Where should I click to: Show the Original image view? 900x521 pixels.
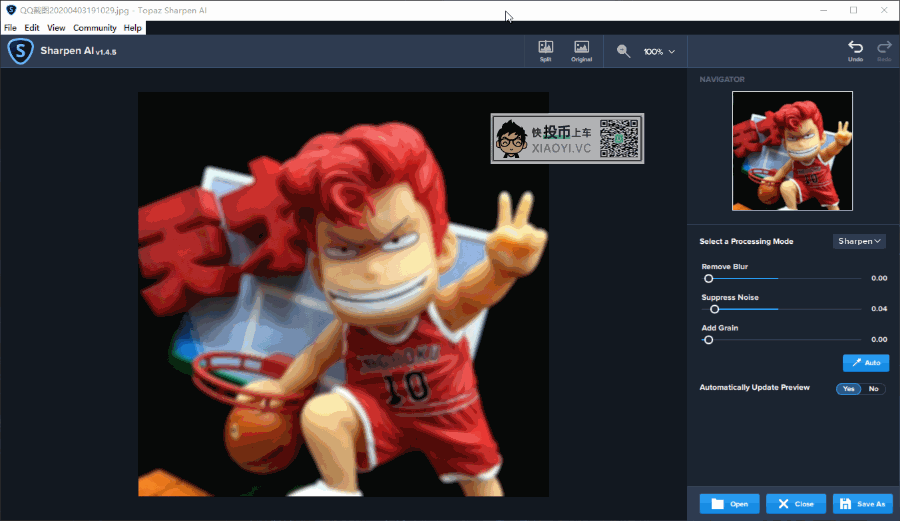(x=581, y=51)
